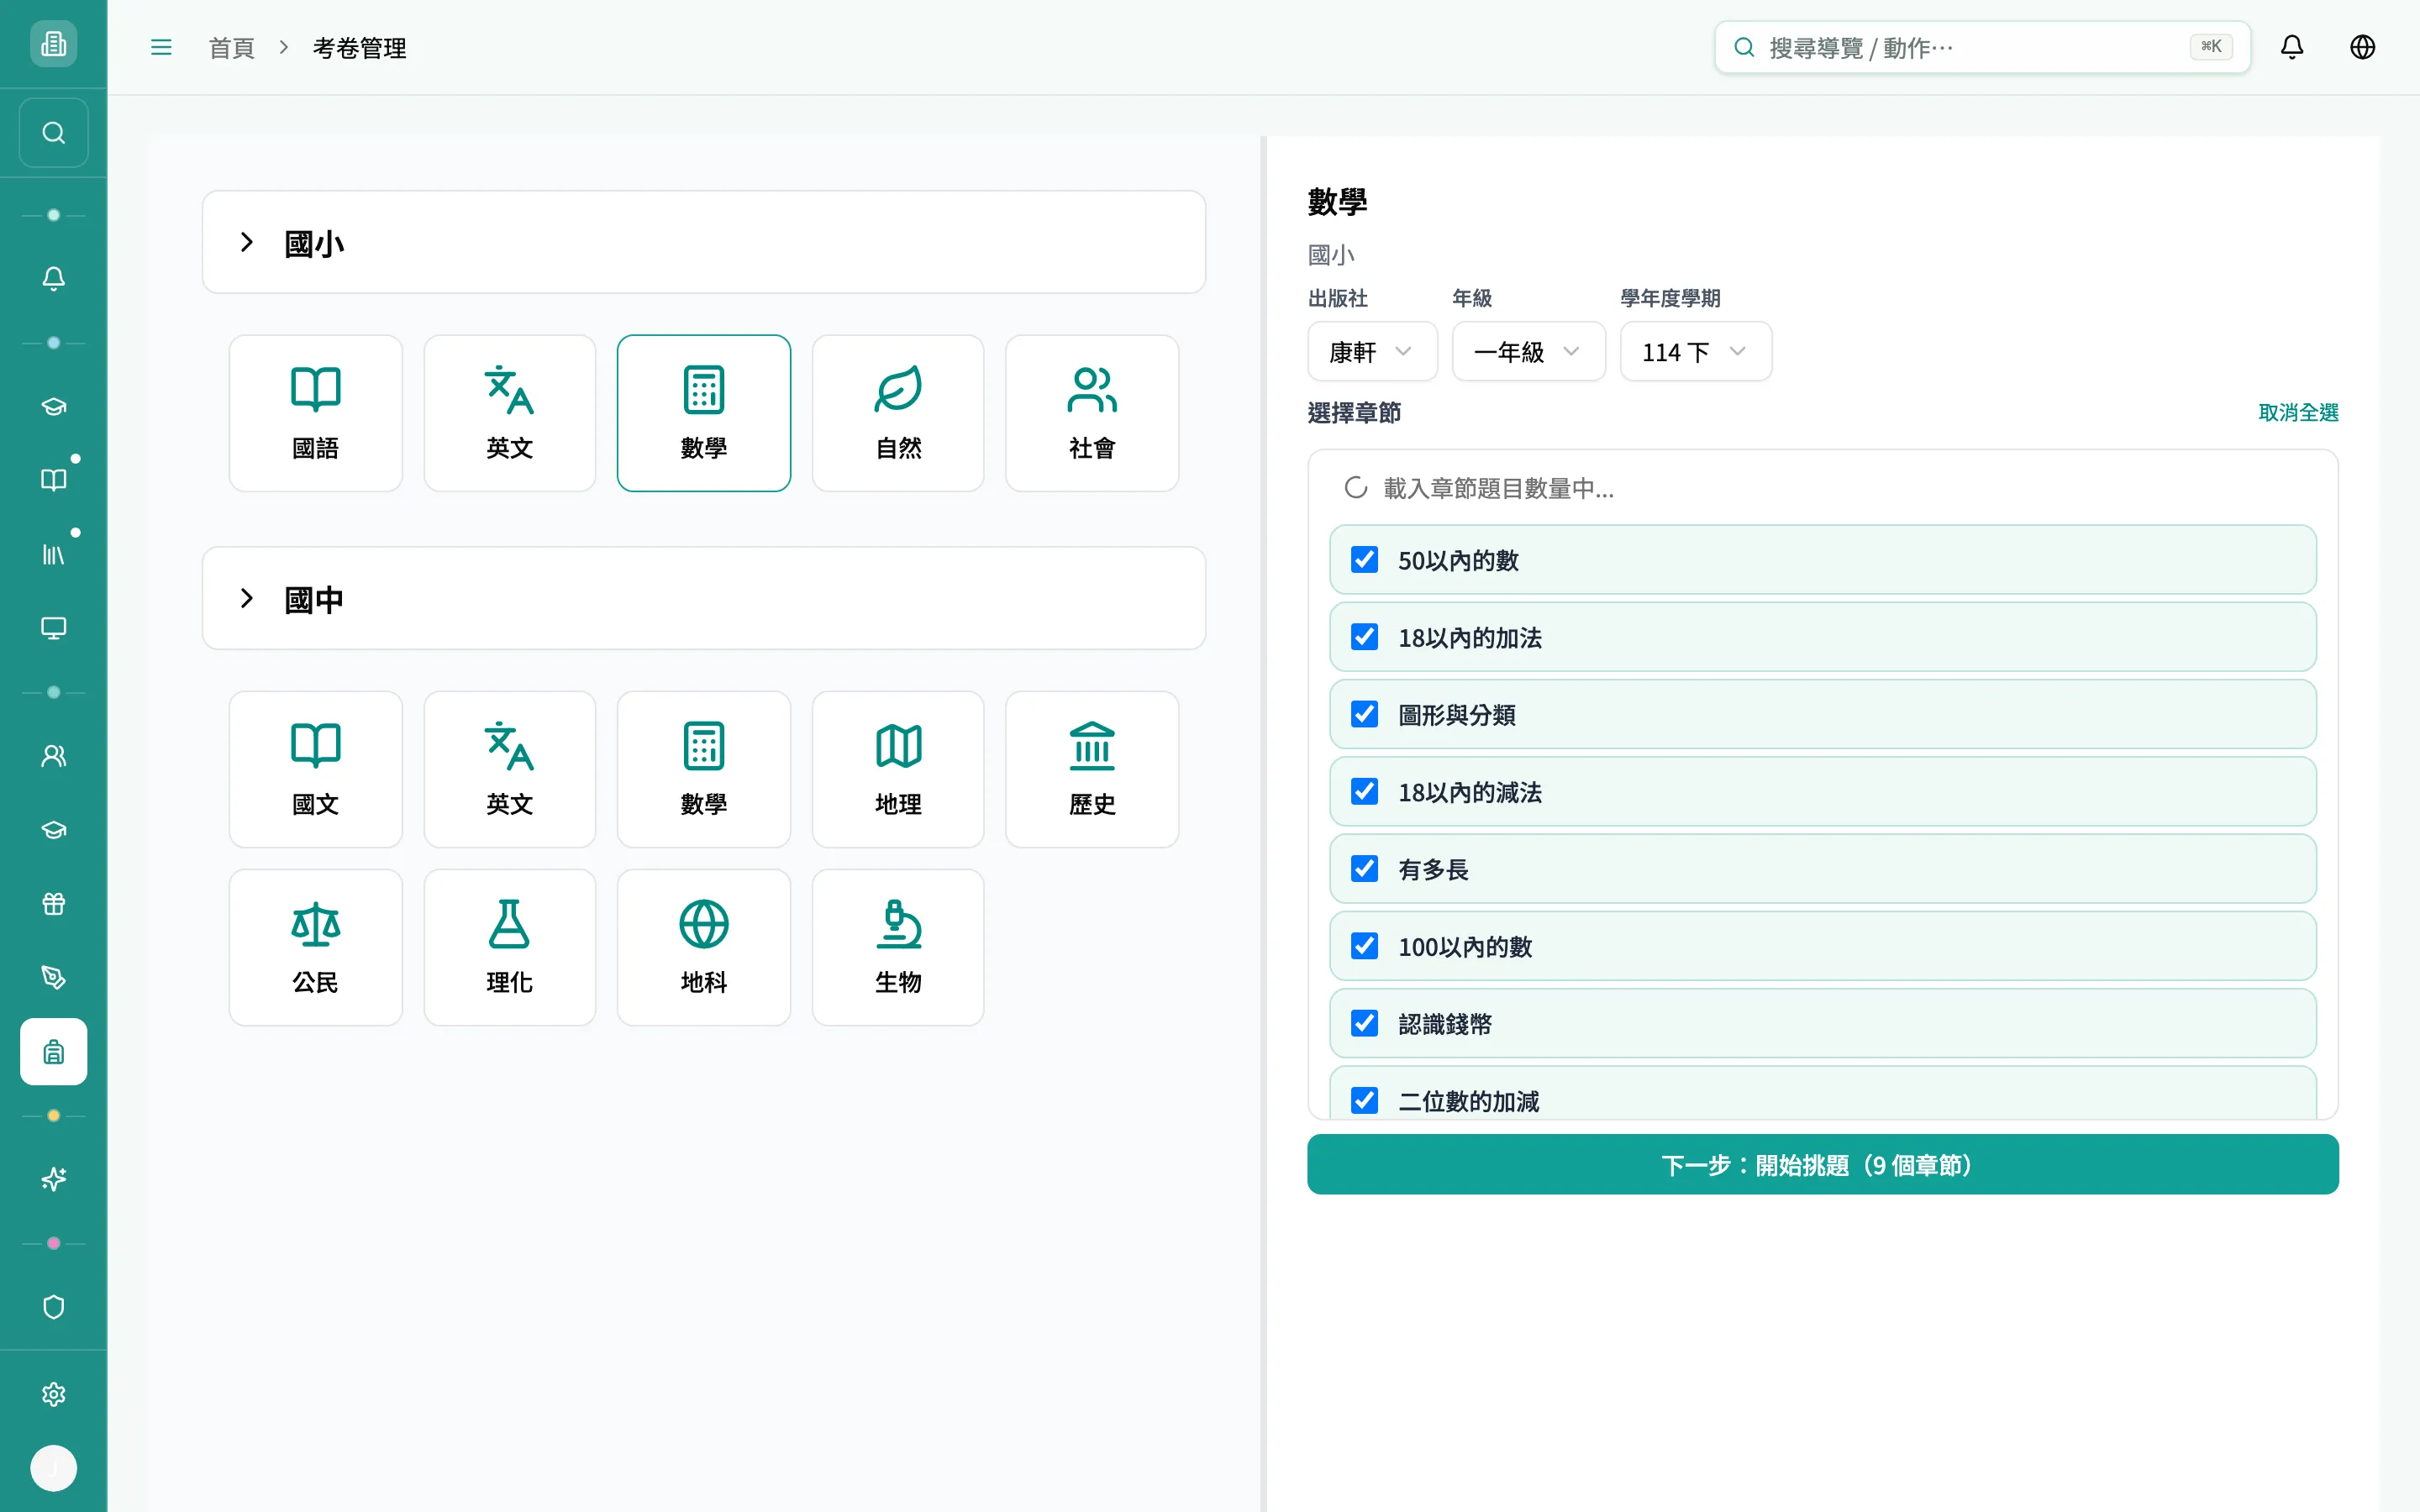This screenshot has width=2420, height=1512.
Task: Open the sidebar search icon
Action: (x=53, y=133)
